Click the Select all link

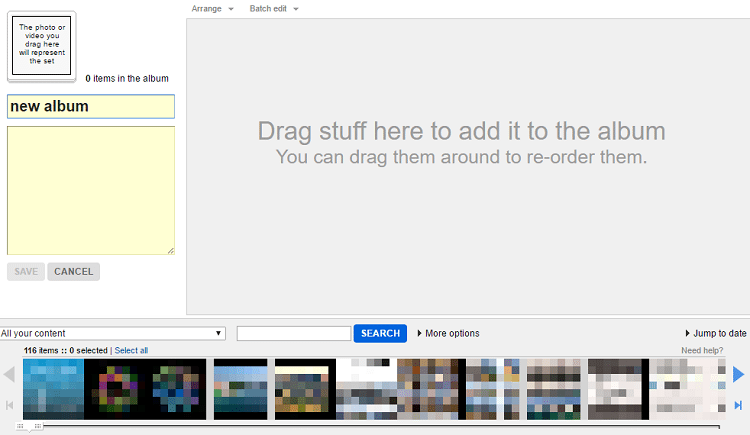coord(131,351)
